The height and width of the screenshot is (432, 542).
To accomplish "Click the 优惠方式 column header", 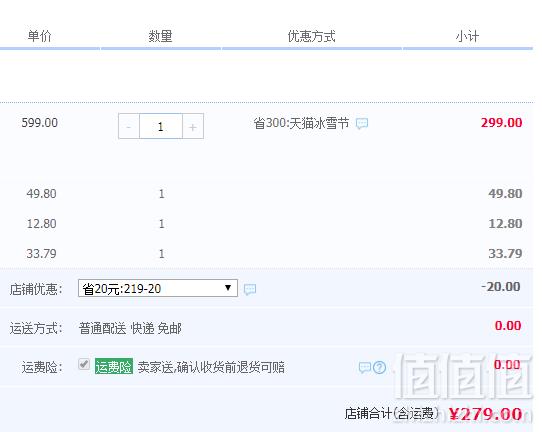I will (x=311, y=36).
